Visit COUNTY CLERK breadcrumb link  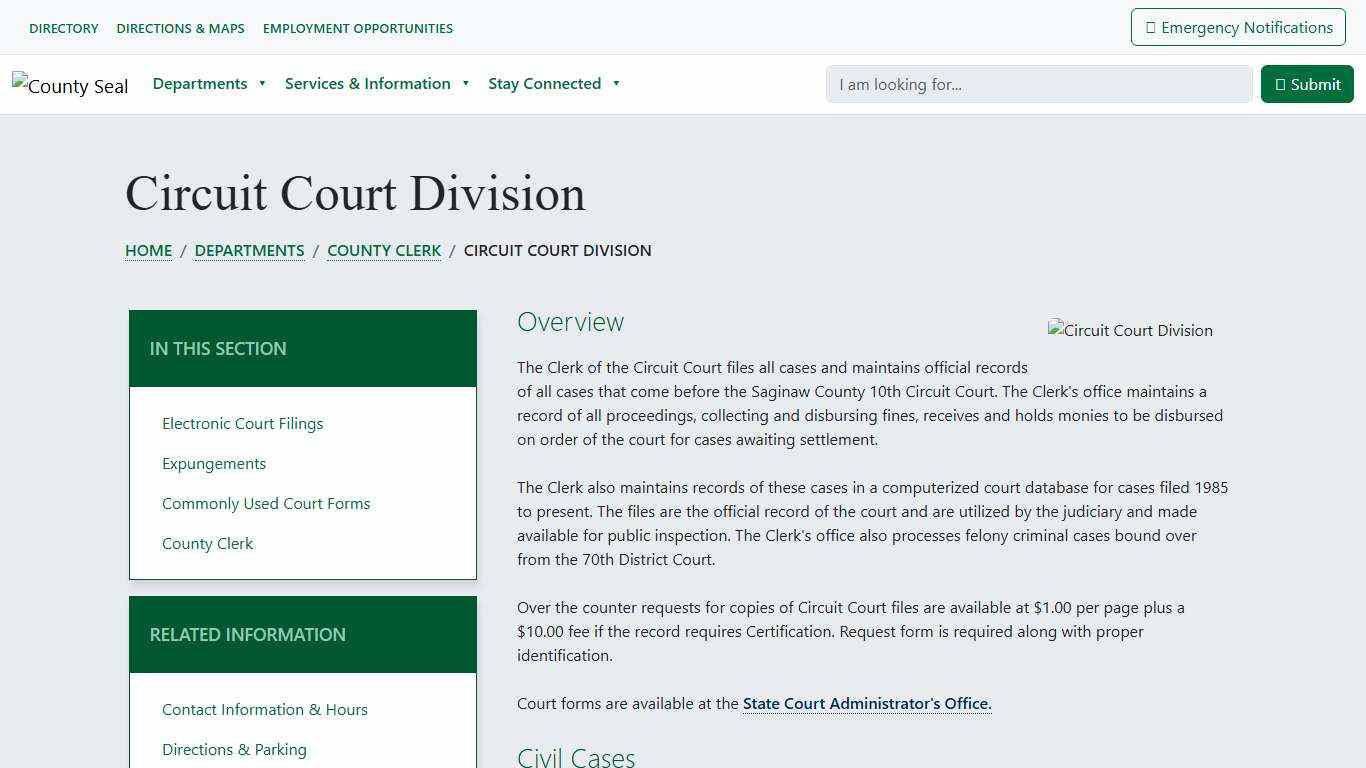pos(384,250)
